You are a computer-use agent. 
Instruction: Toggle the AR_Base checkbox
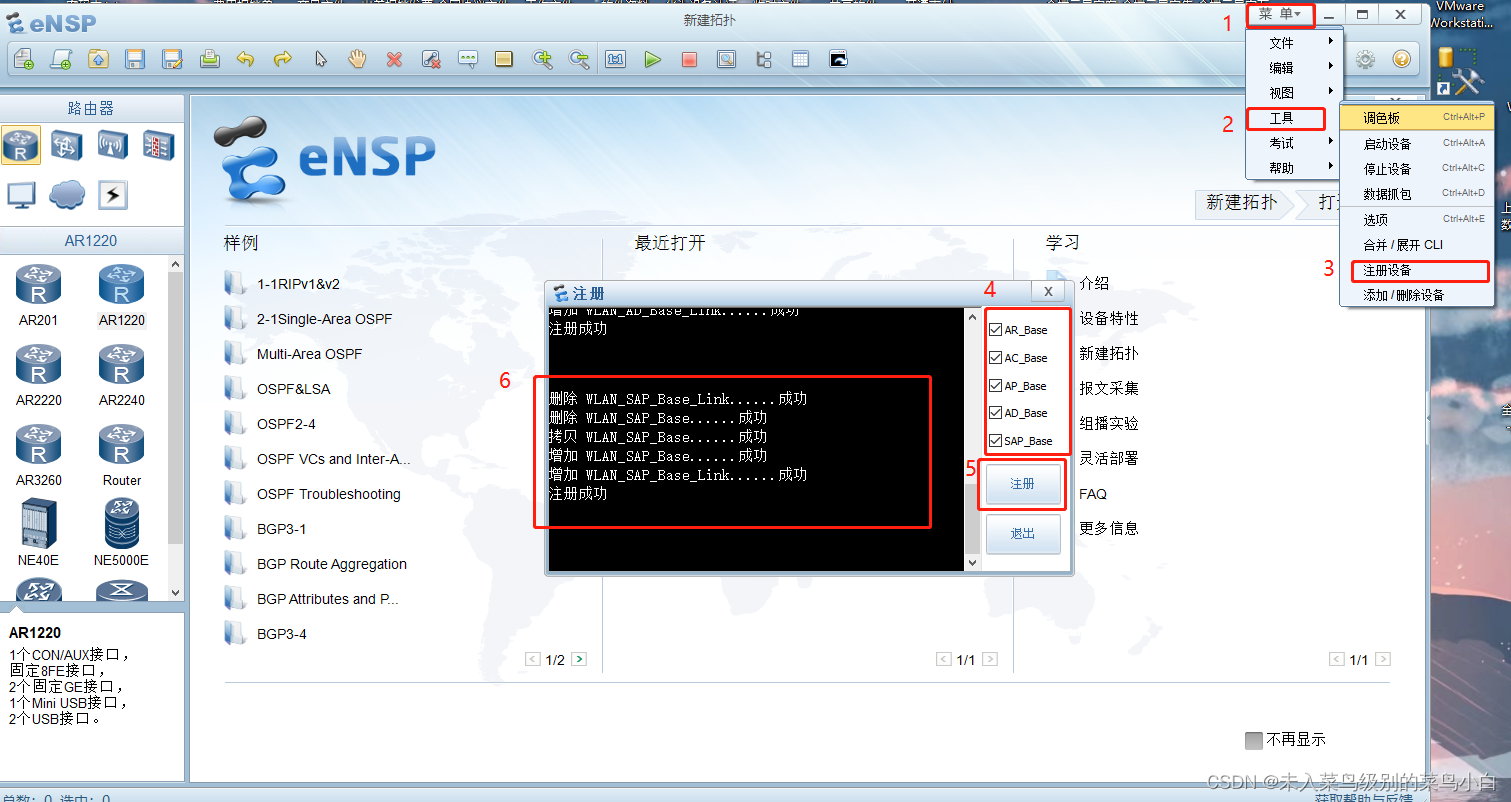click(x=995, y=330)
